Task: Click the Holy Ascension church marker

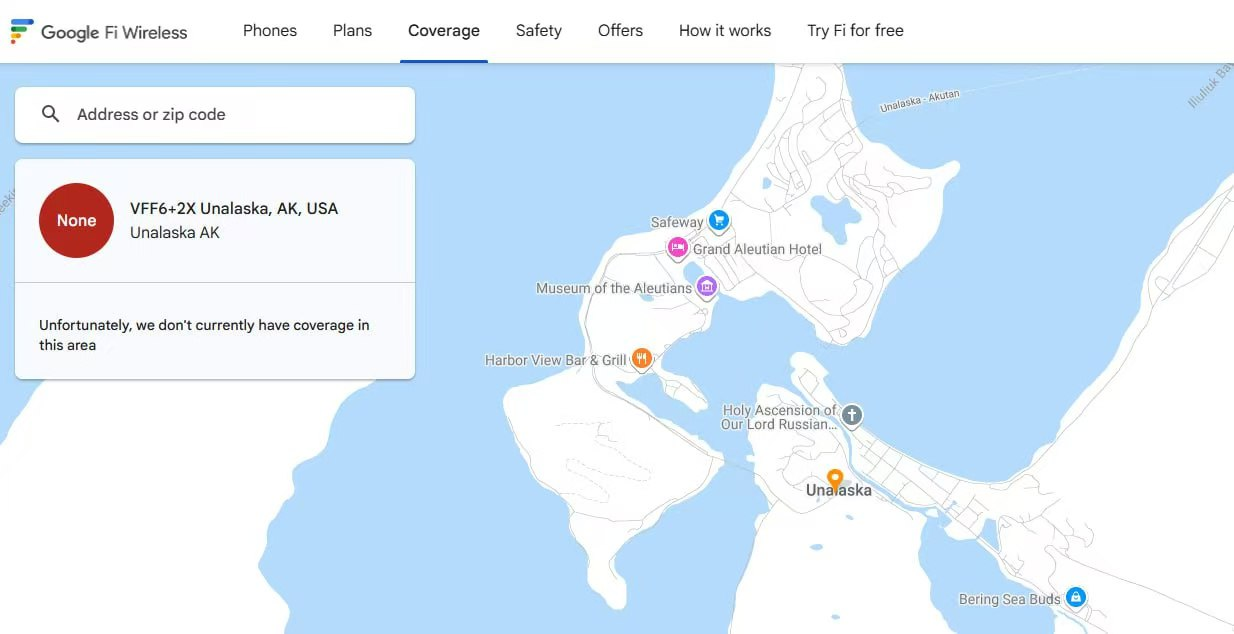Action: click(x=851, y=415)
